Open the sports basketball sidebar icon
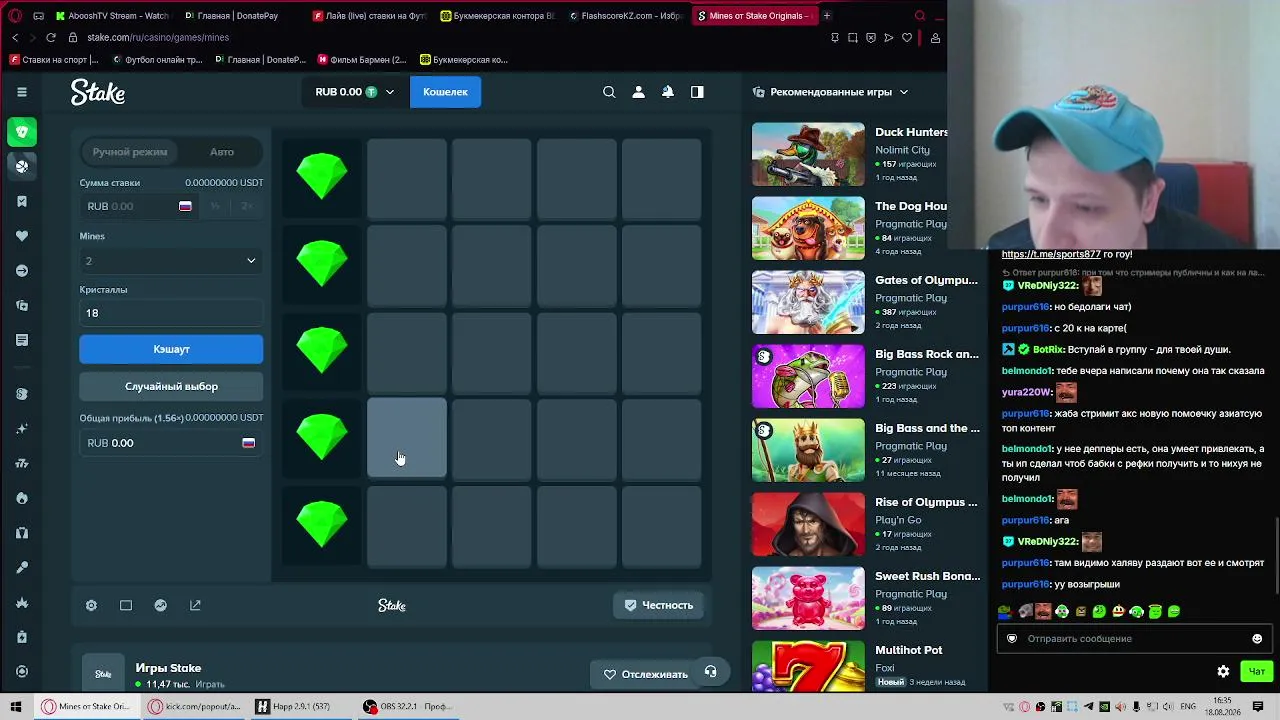 [x=22, y=166]
